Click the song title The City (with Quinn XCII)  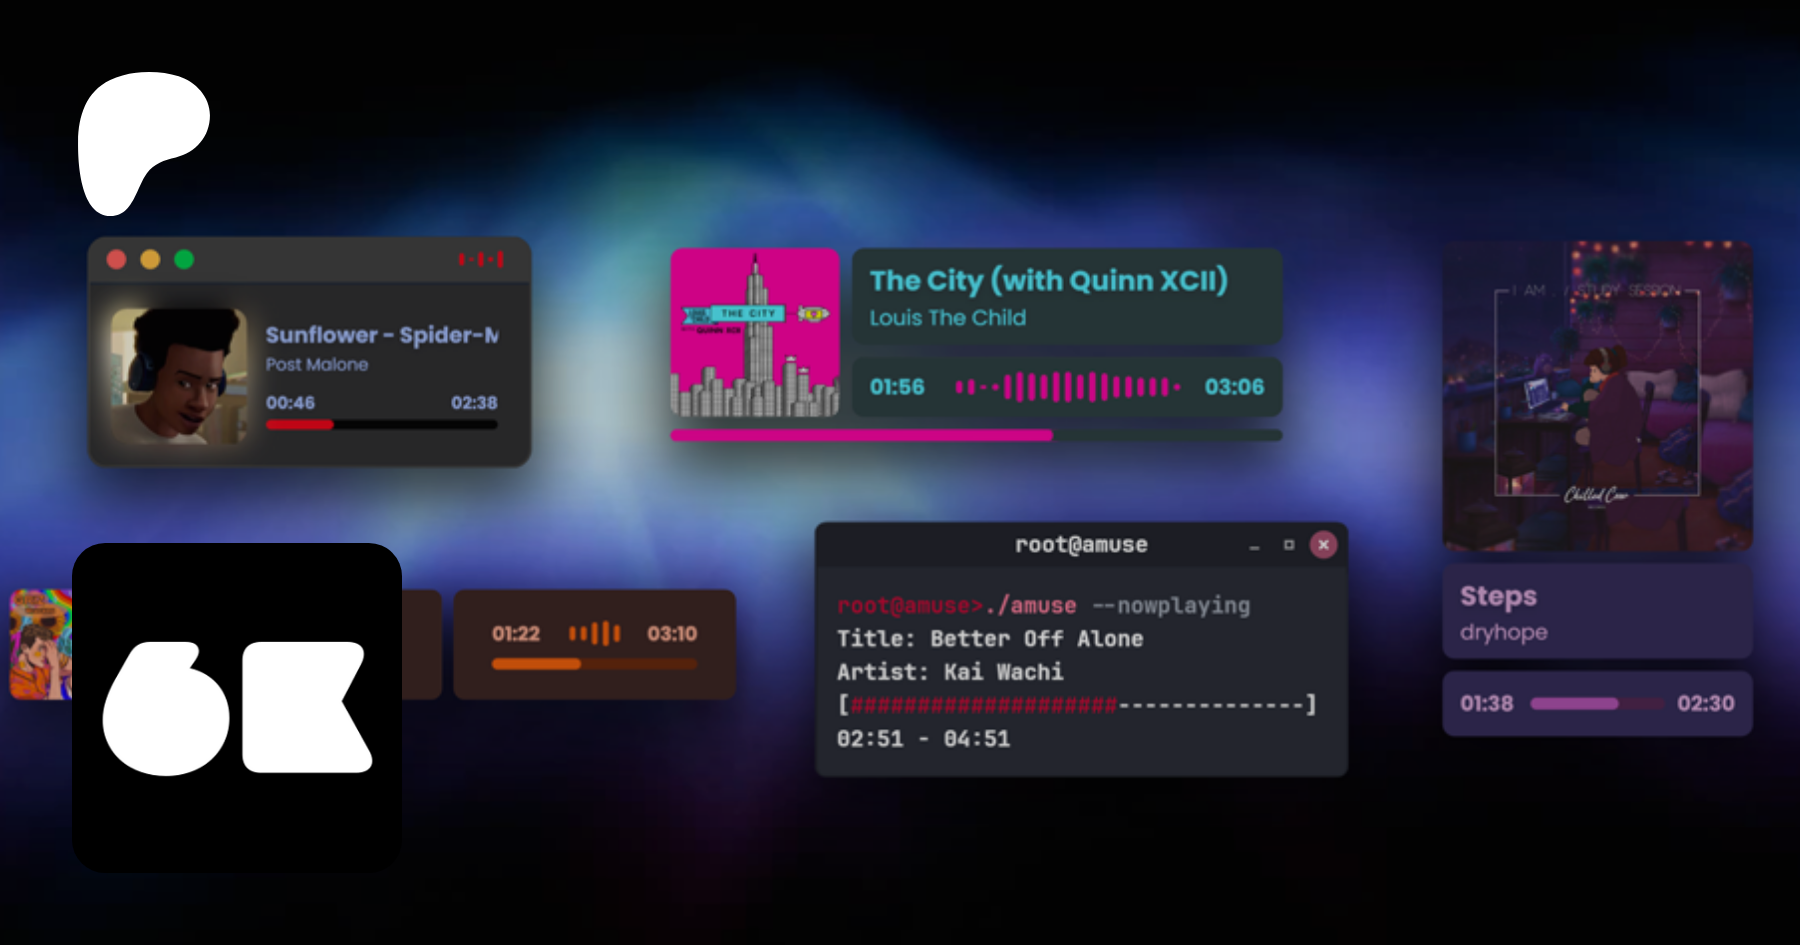pyautogui.click(x=1048, y=281)
